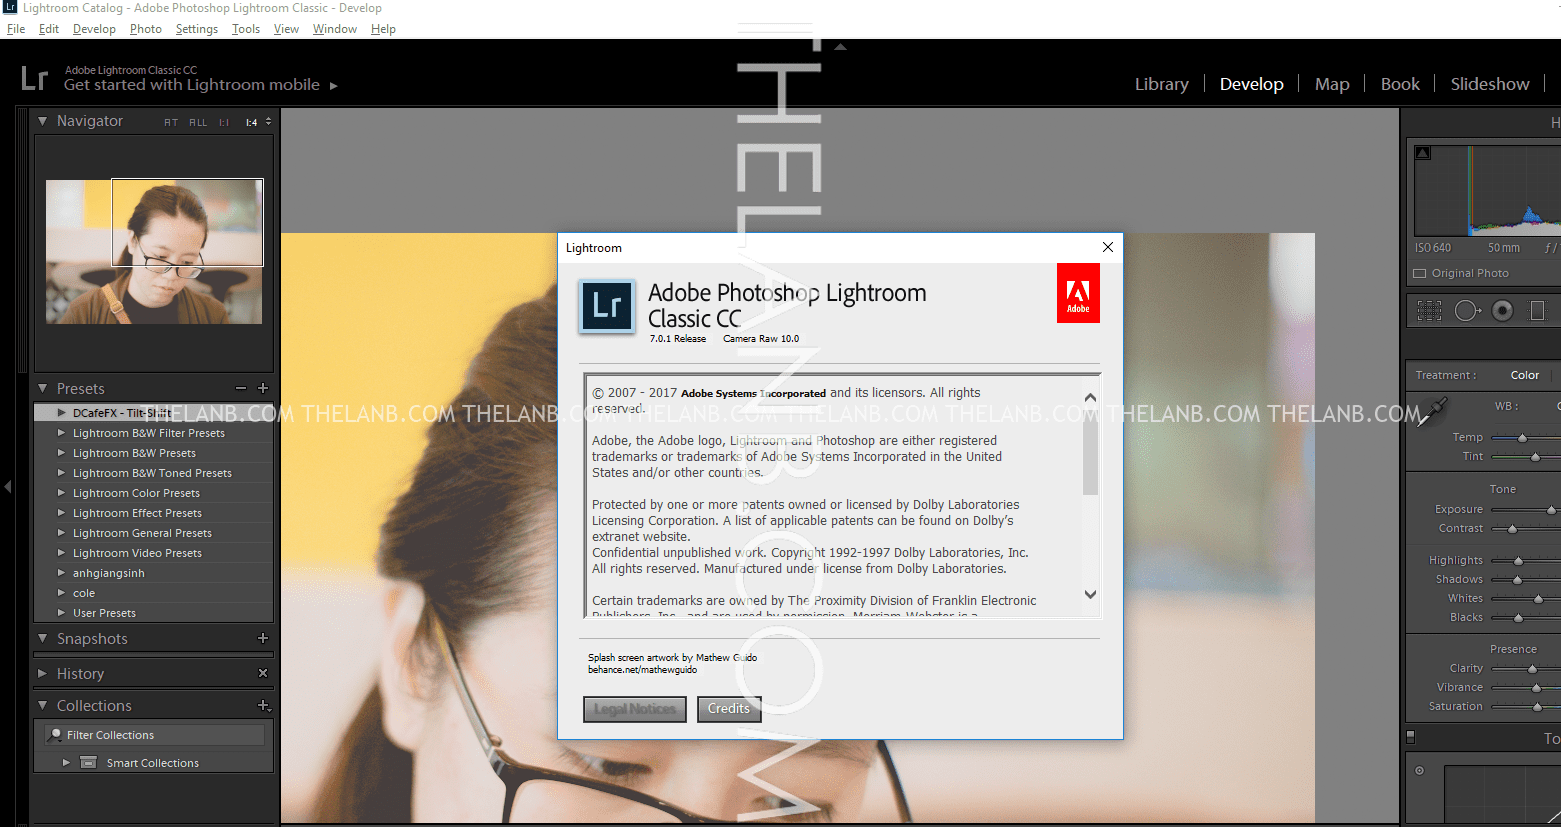Click the Temp slider handle
This screenshot has height=827, width=1561.
[x=1522, y=438]
